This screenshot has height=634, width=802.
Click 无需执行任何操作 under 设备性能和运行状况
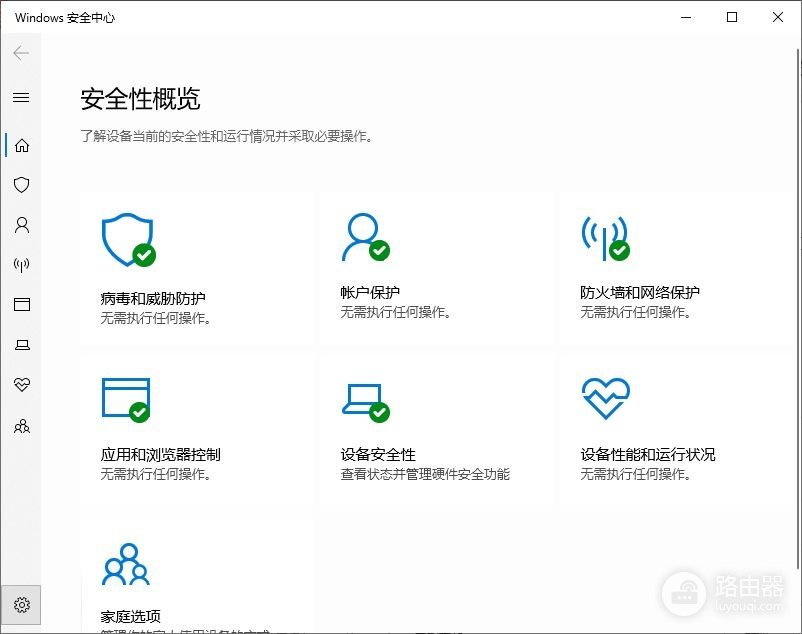tap(635, 474)
